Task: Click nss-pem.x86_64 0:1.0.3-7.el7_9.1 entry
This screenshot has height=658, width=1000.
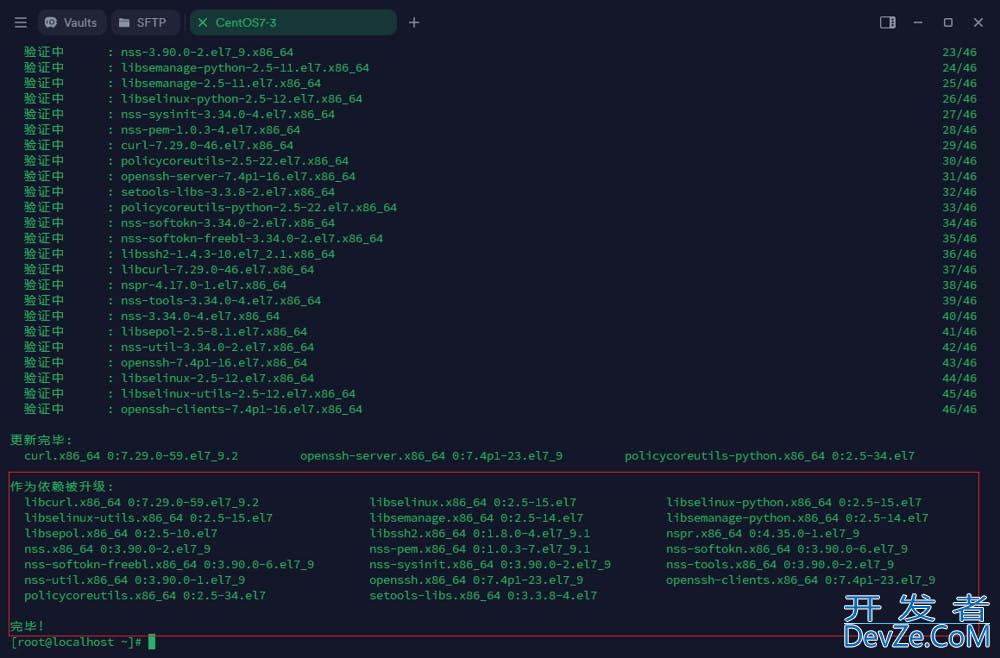Action: click(x=480, y=549)
